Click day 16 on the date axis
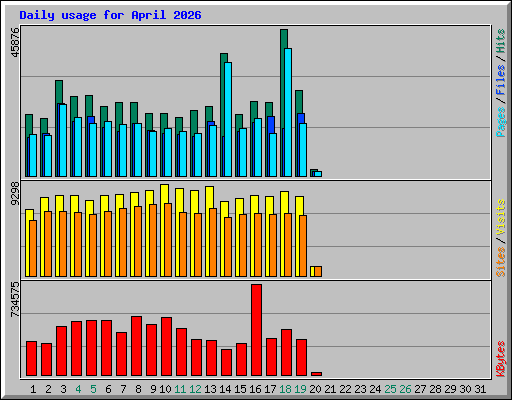This screenshot has width=512, height=400. [x=255, y=389]
